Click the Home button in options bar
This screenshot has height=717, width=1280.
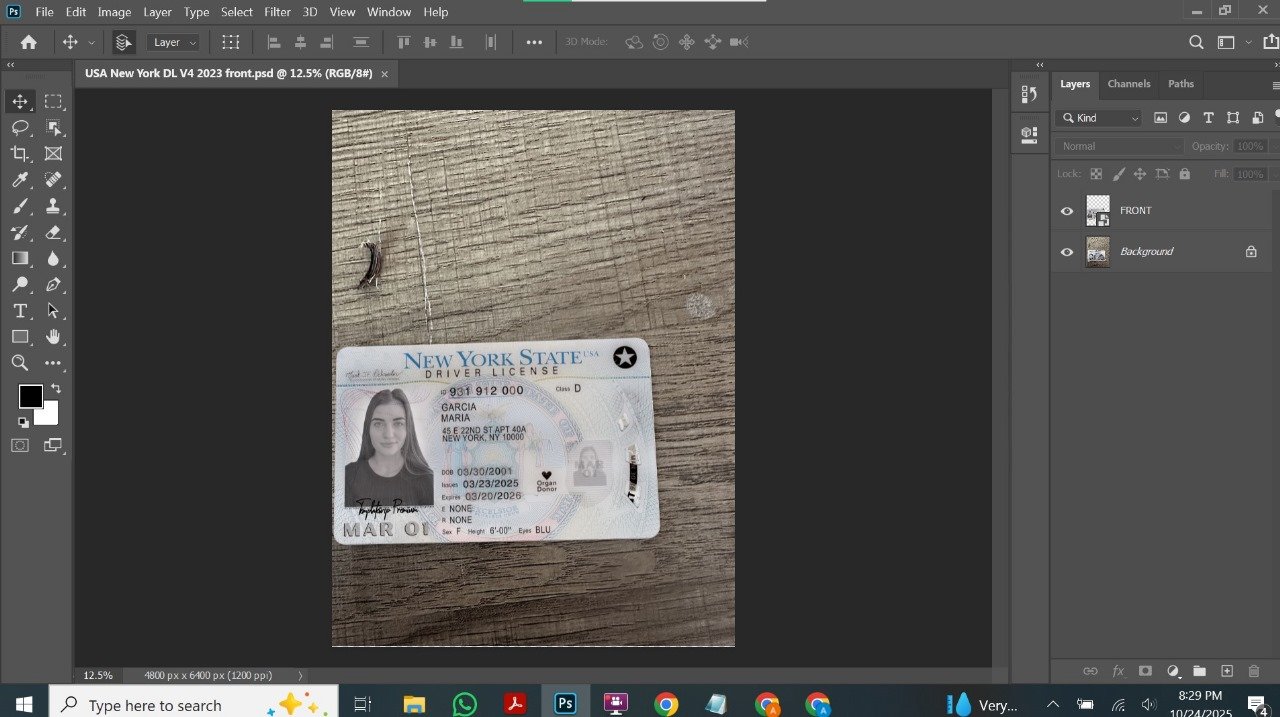click(x=29, y=42)
